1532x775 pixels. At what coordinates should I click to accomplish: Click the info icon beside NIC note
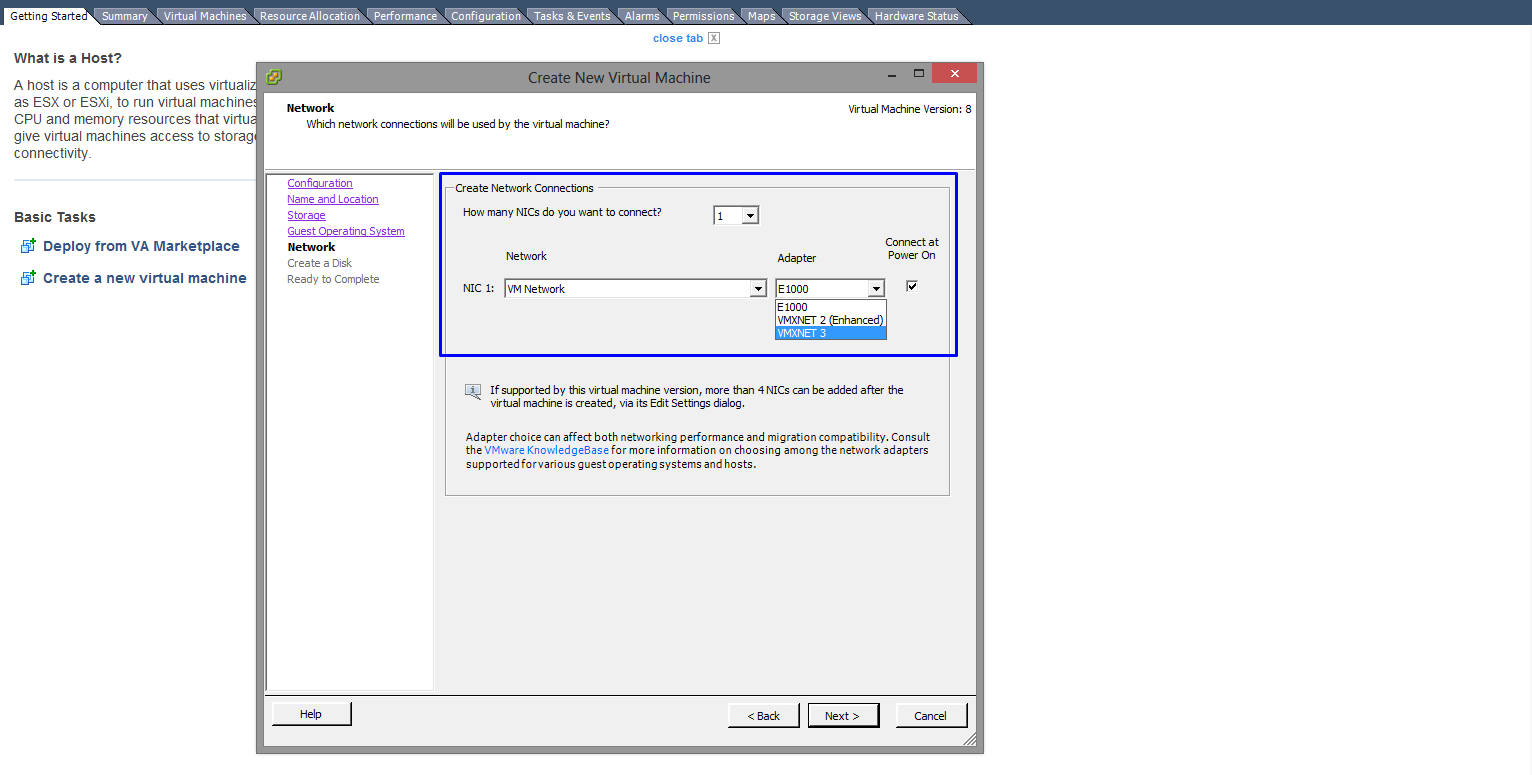point(473,391)
